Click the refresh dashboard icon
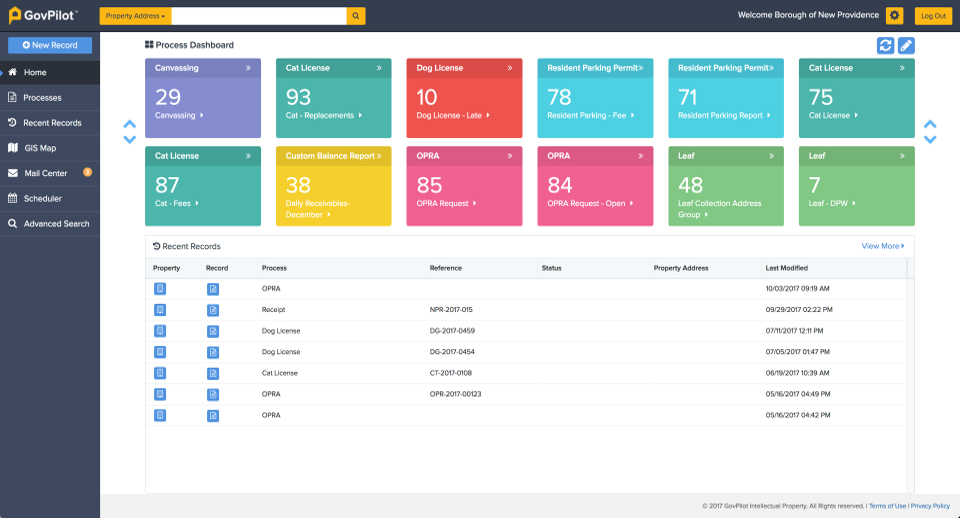 pos(885,45)
